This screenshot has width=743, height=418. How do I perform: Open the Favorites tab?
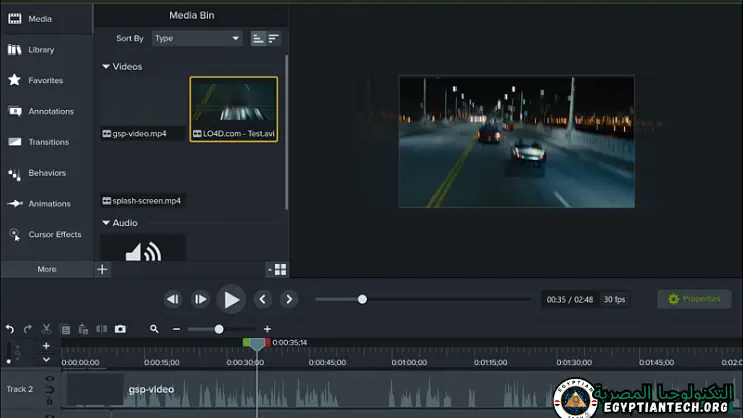point(46,81)
